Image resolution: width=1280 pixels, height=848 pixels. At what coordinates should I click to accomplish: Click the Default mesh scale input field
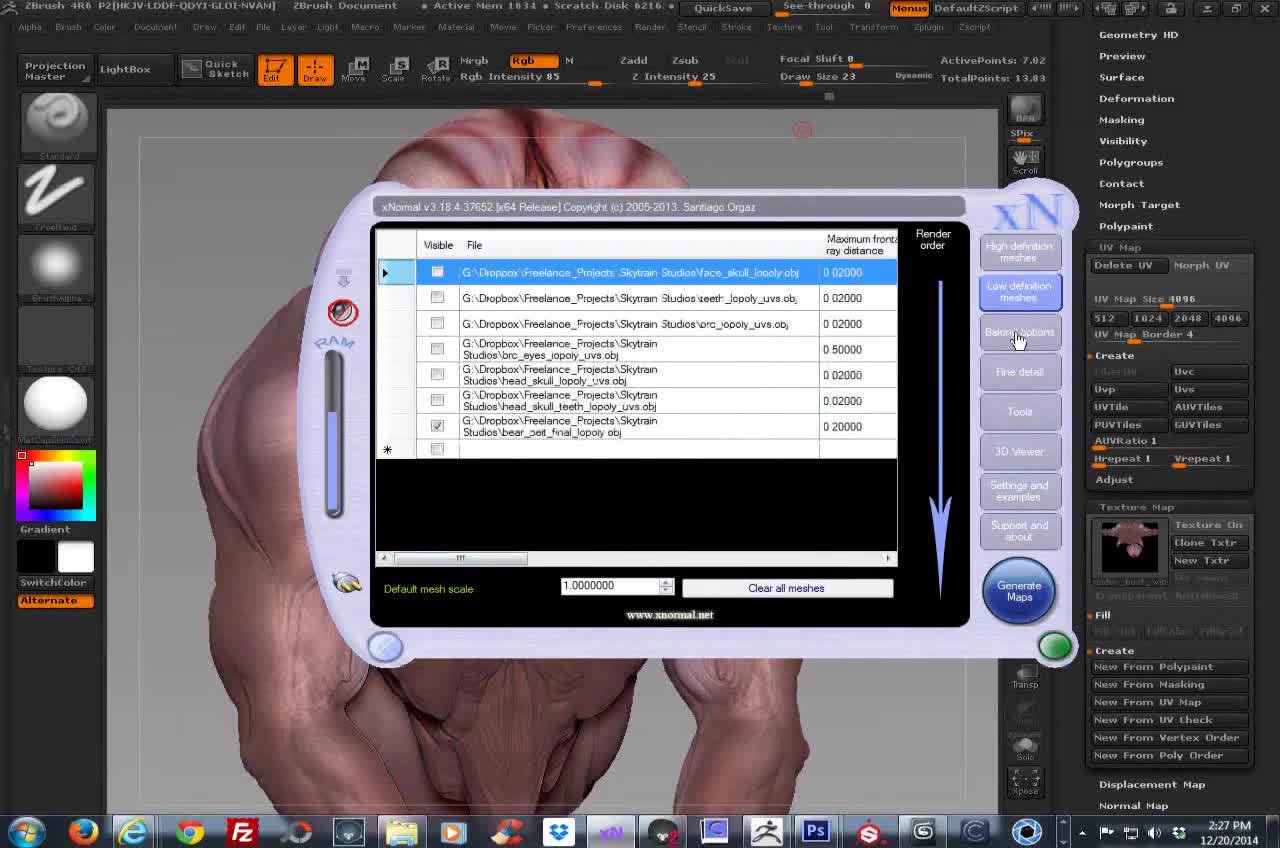(x=610, y=586)
